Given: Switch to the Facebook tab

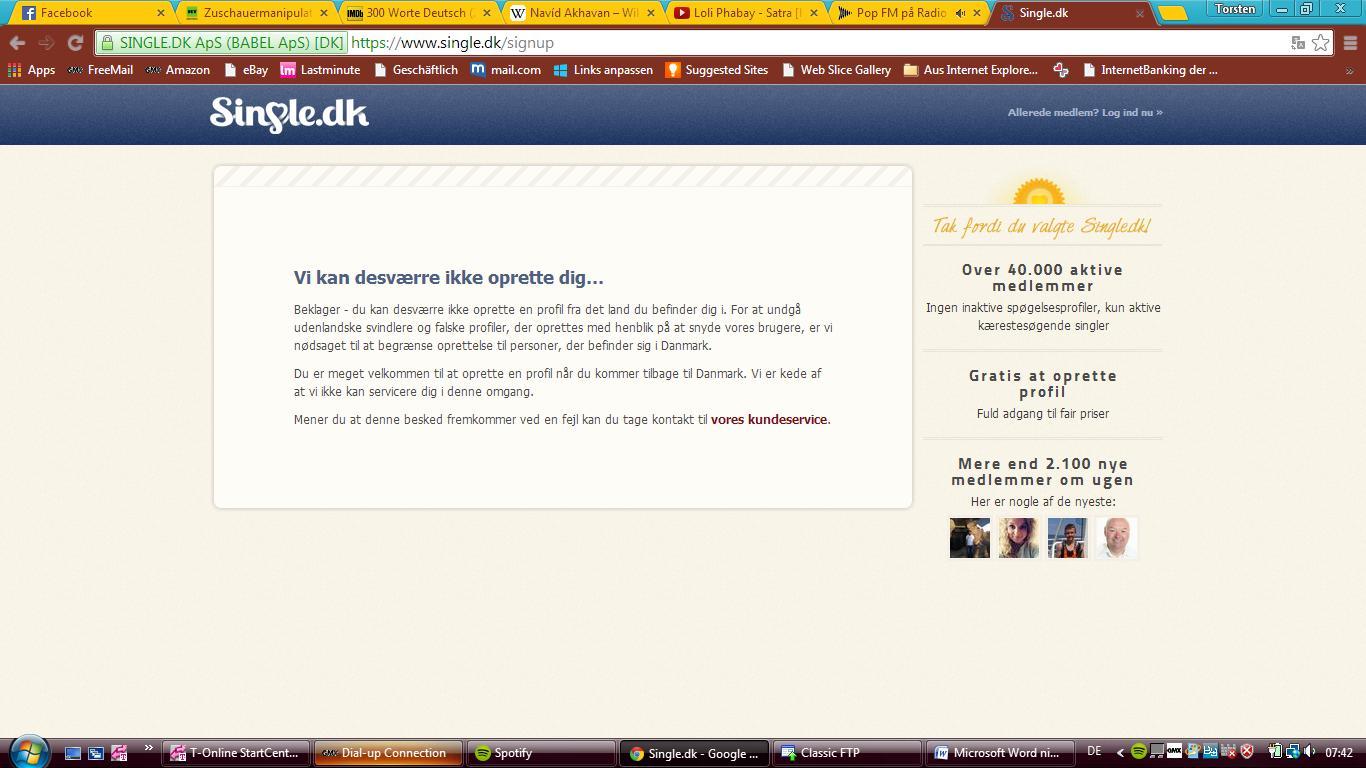Looking at the screenshot, I should (90, 13).
